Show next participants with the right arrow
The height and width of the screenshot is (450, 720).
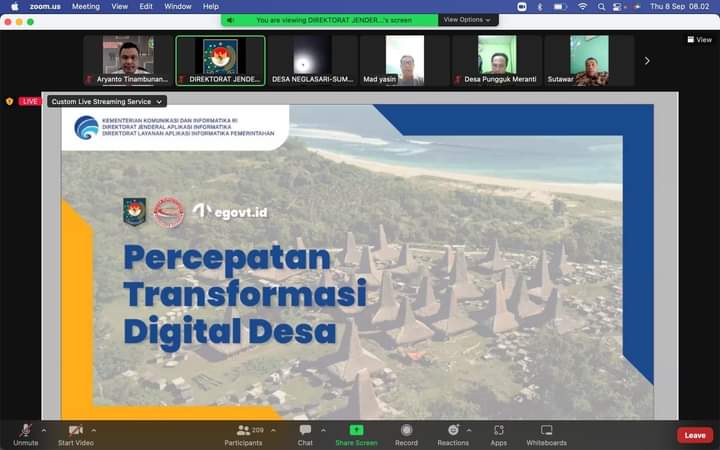coord(647,60)
